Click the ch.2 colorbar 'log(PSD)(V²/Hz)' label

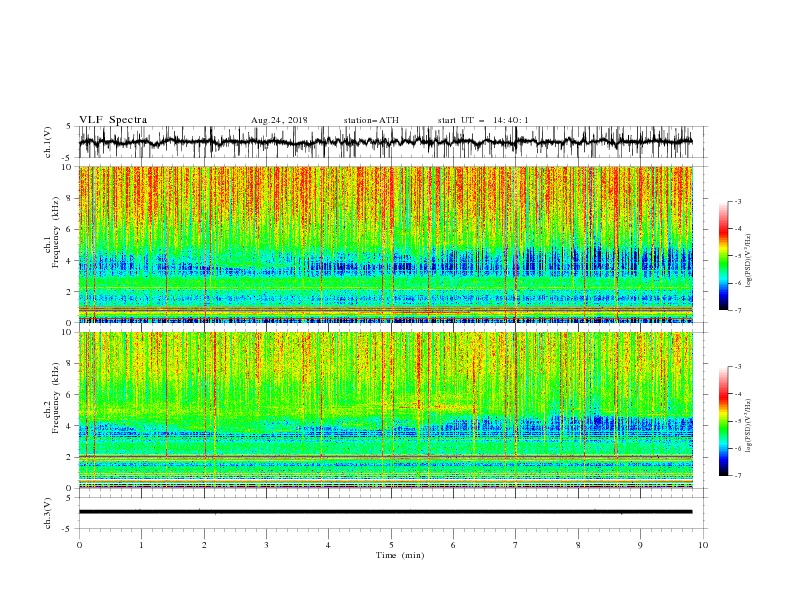(749, 425)
